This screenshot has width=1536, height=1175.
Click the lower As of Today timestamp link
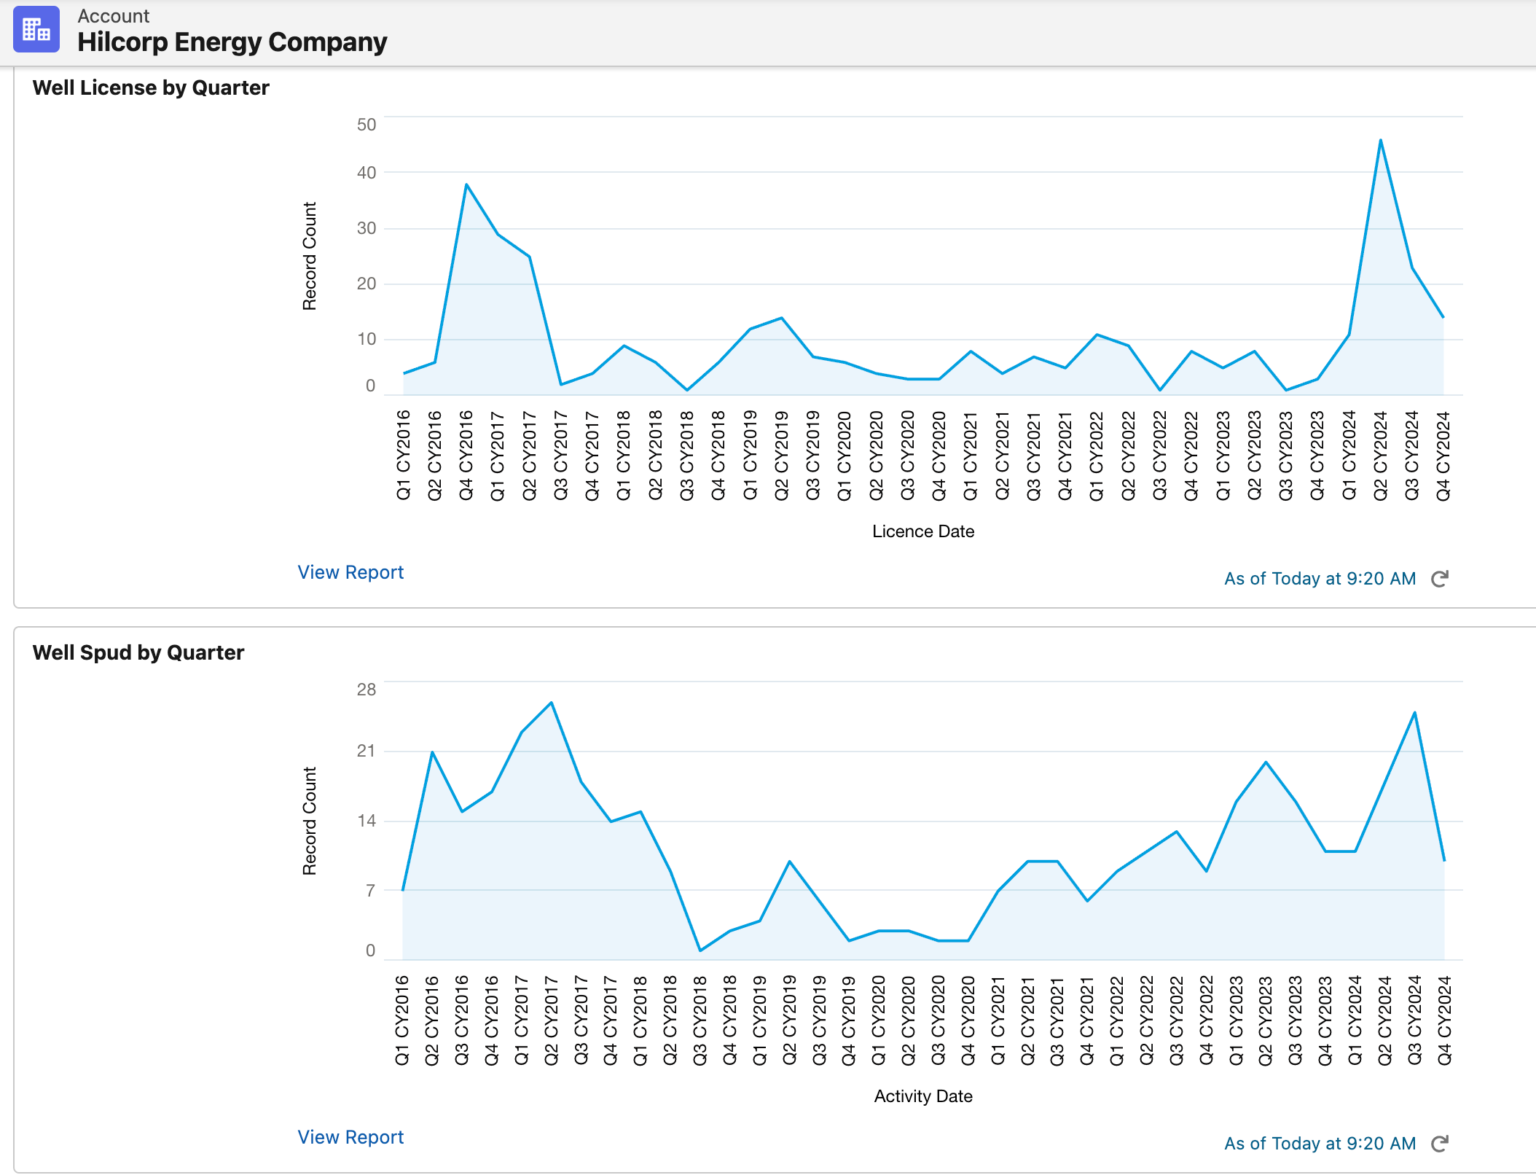pyautogui.click(x=1318, y=1143)
